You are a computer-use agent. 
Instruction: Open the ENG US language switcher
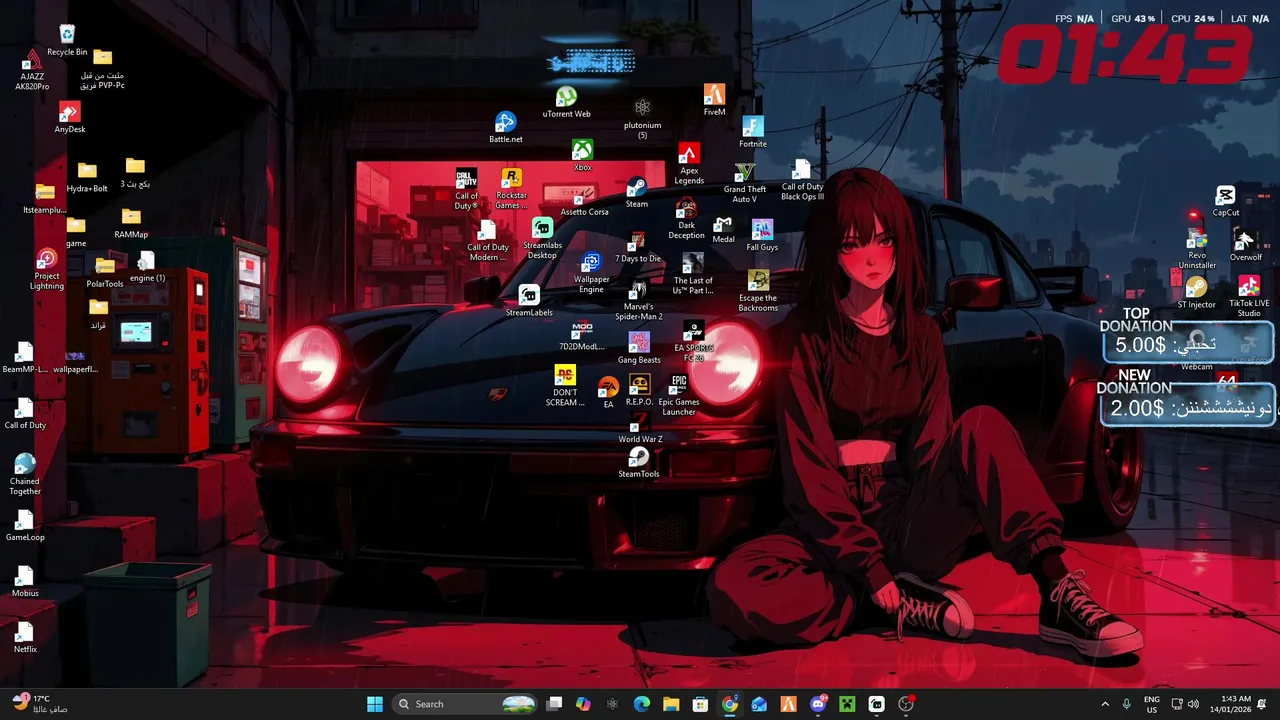(x=1152, y=704)
